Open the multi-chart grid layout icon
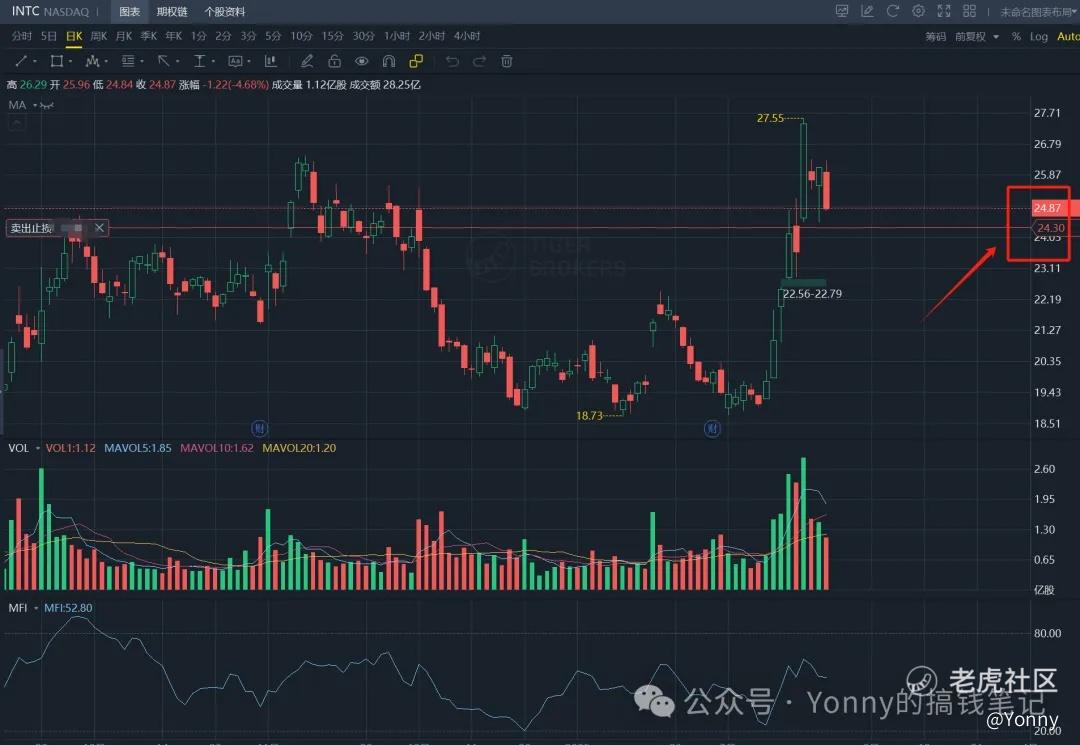This screenshot has width=1080, height=745. tap(969, 11)
